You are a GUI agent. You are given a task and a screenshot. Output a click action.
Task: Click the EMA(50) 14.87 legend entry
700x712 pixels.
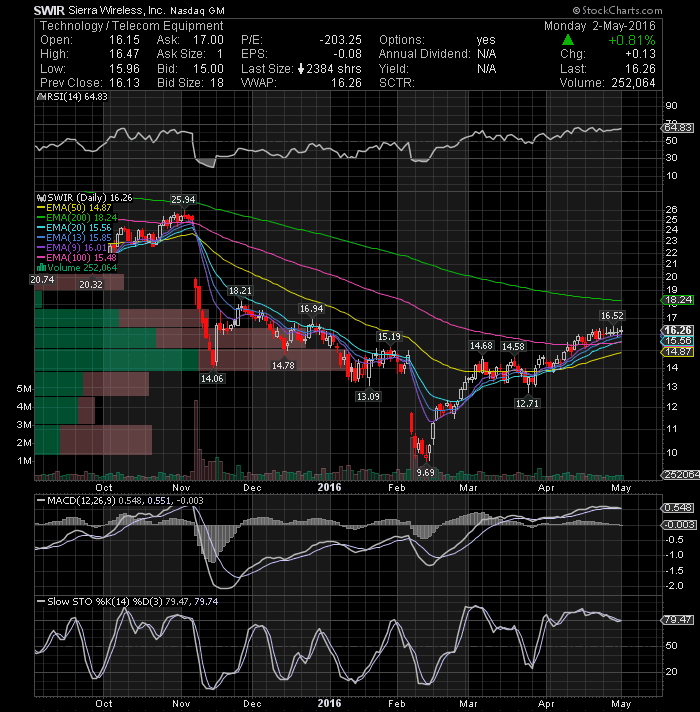(74, 208)
